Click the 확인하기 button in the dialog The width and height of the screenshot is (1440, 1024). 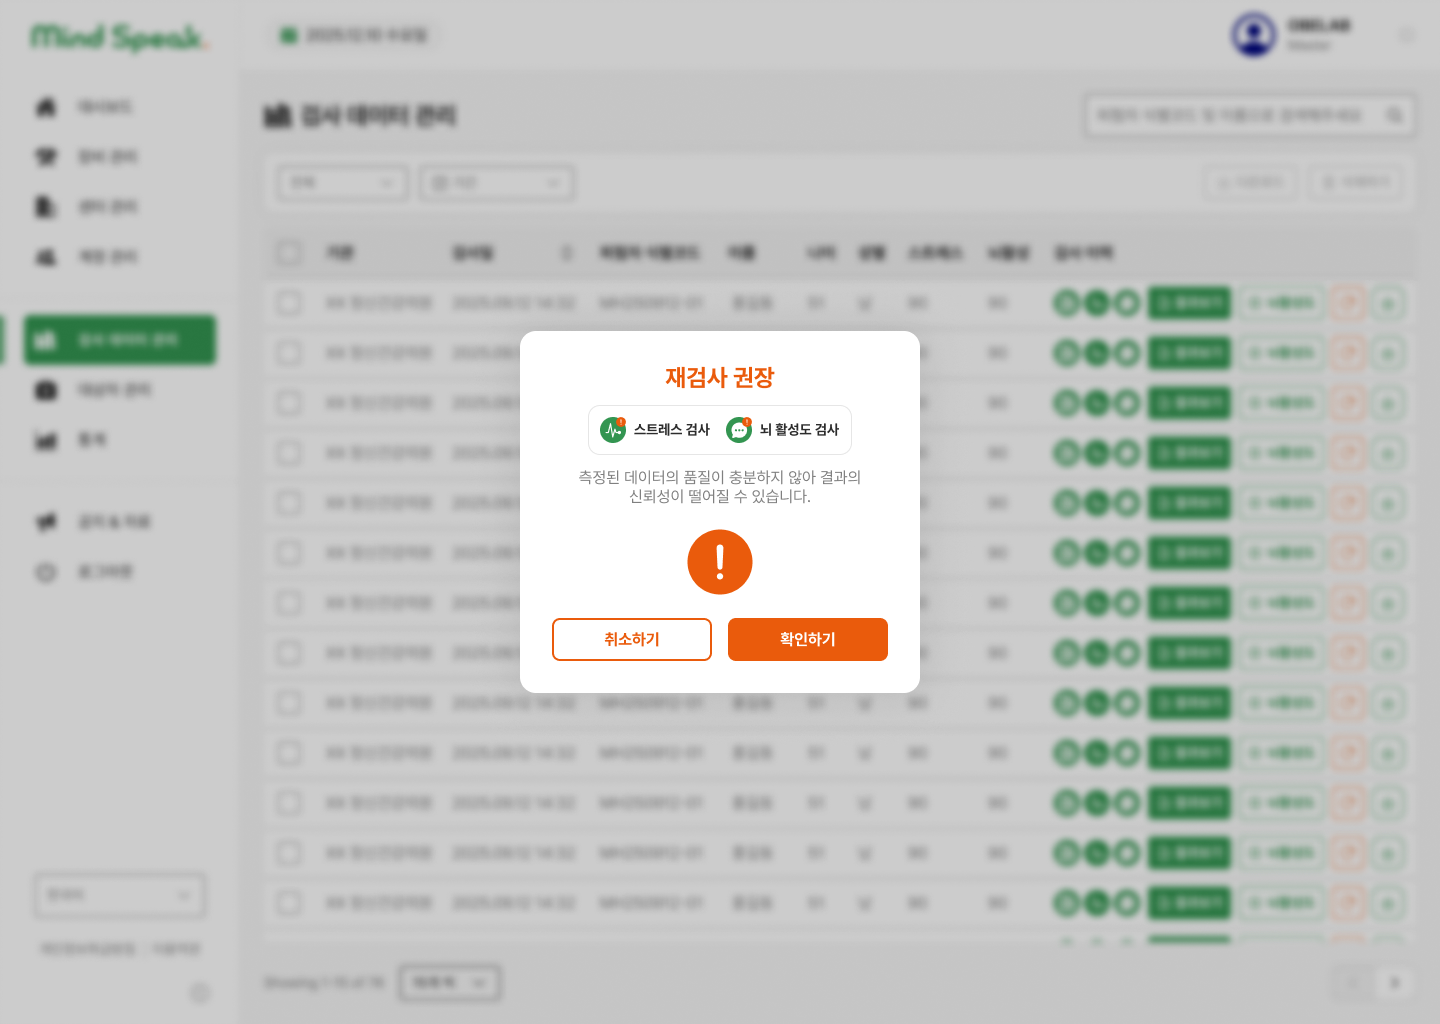[x=808, y=639]
